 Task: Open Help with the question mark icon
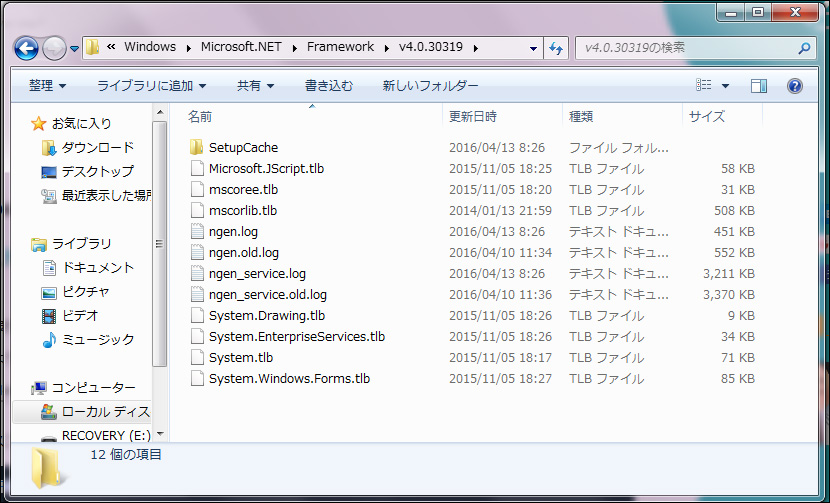[795, 86]
